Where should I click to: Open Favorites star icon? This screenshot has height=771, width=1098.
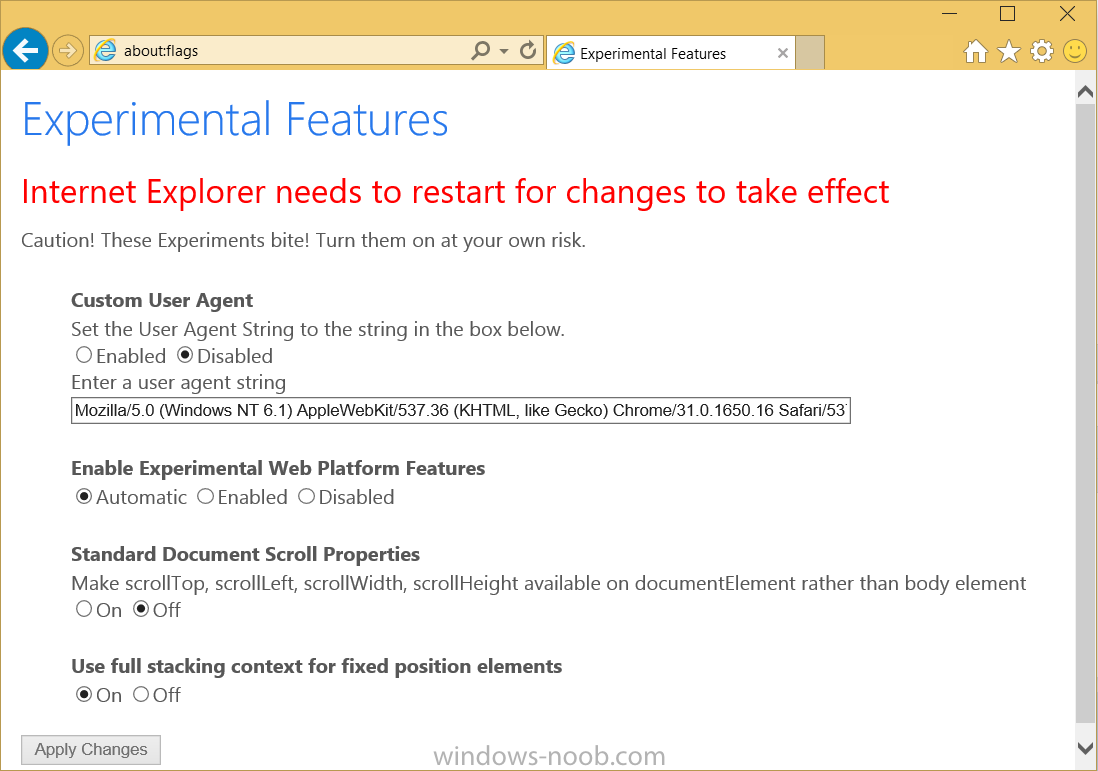tap(1008, 51)
